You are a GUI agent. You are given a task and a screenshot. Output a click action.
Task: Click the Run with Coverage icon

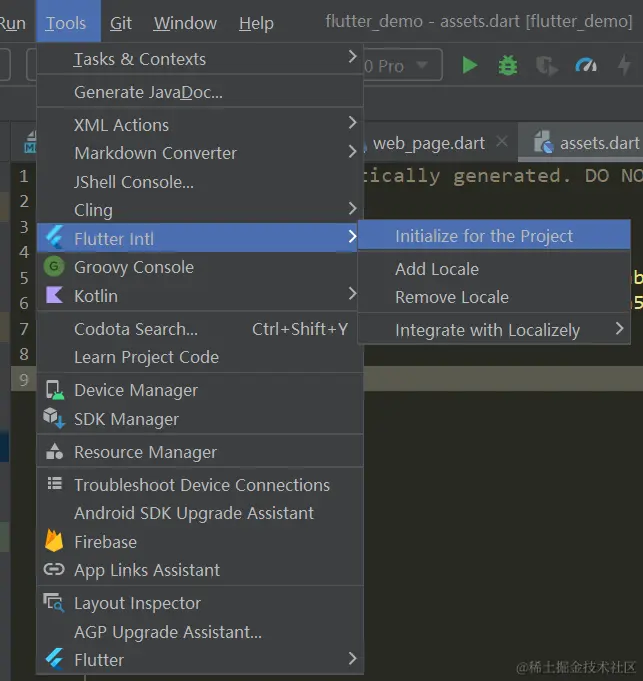546,66
